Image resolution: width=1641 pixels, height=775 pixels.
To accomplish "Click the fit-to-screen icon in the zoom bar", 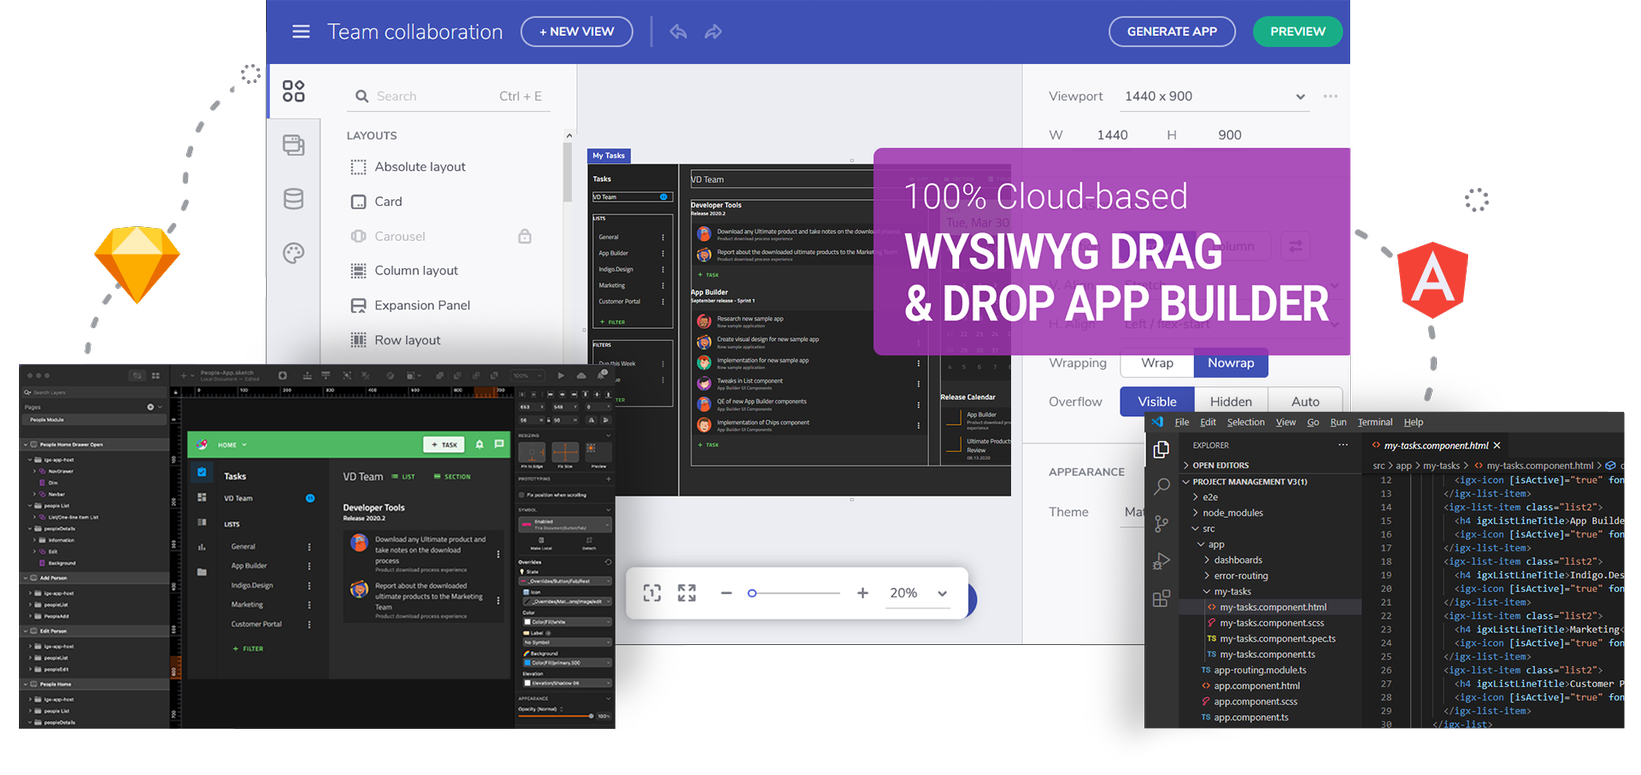I will click(x=652, y=593).
